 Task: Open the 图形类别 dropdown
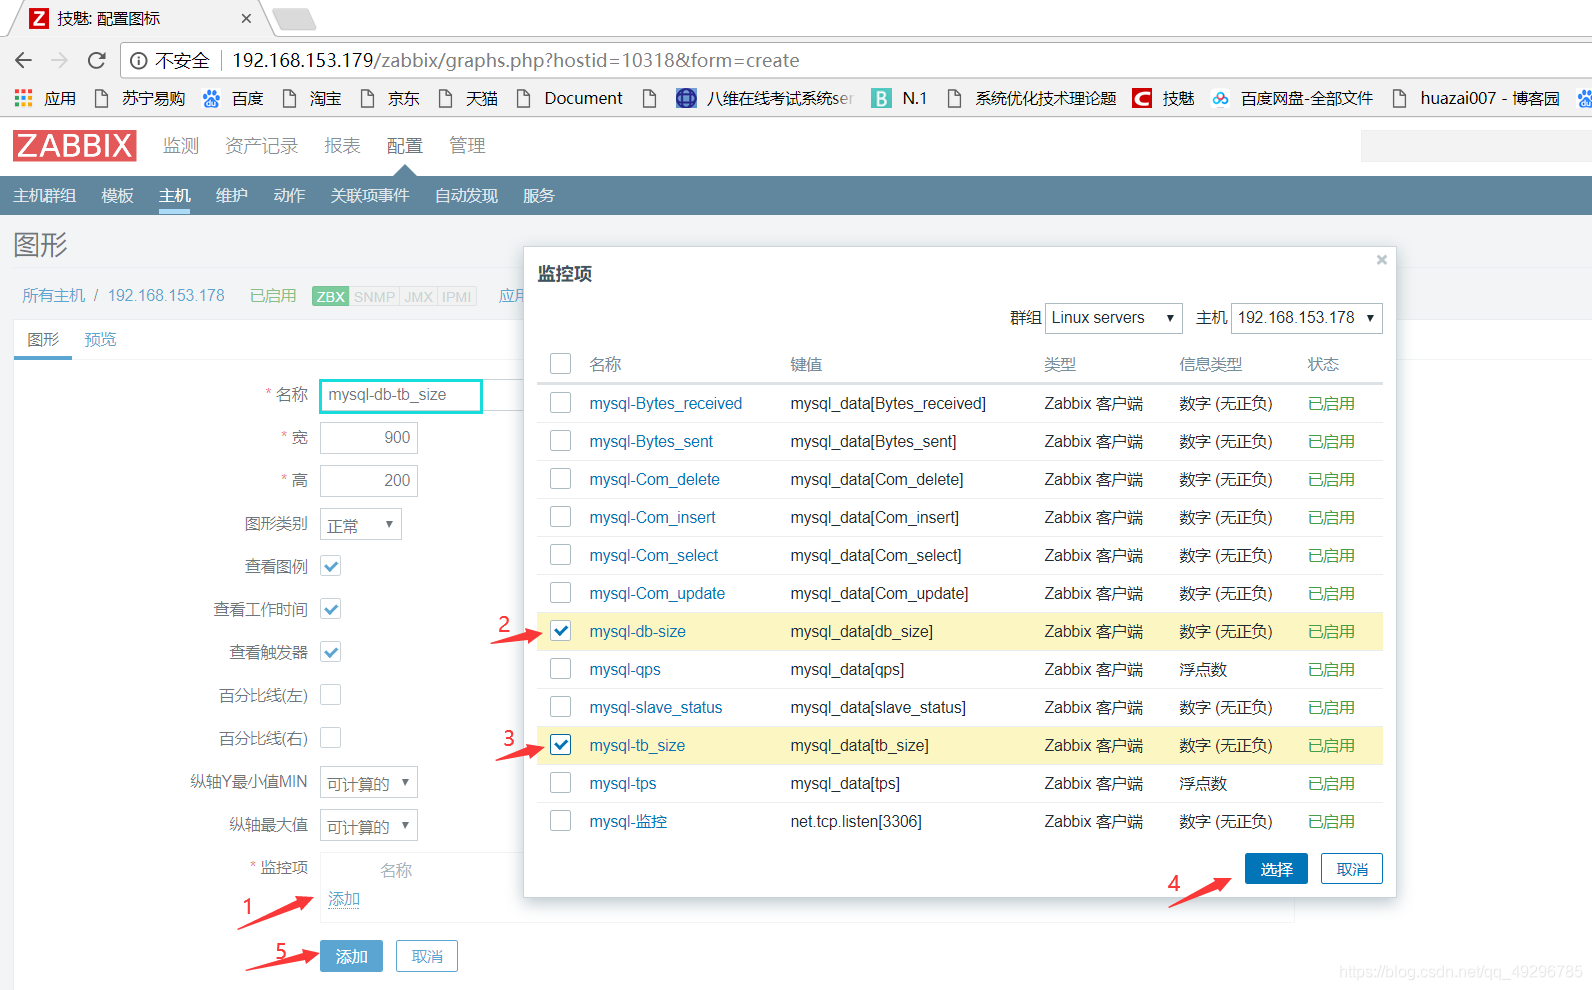pos(360,524)
